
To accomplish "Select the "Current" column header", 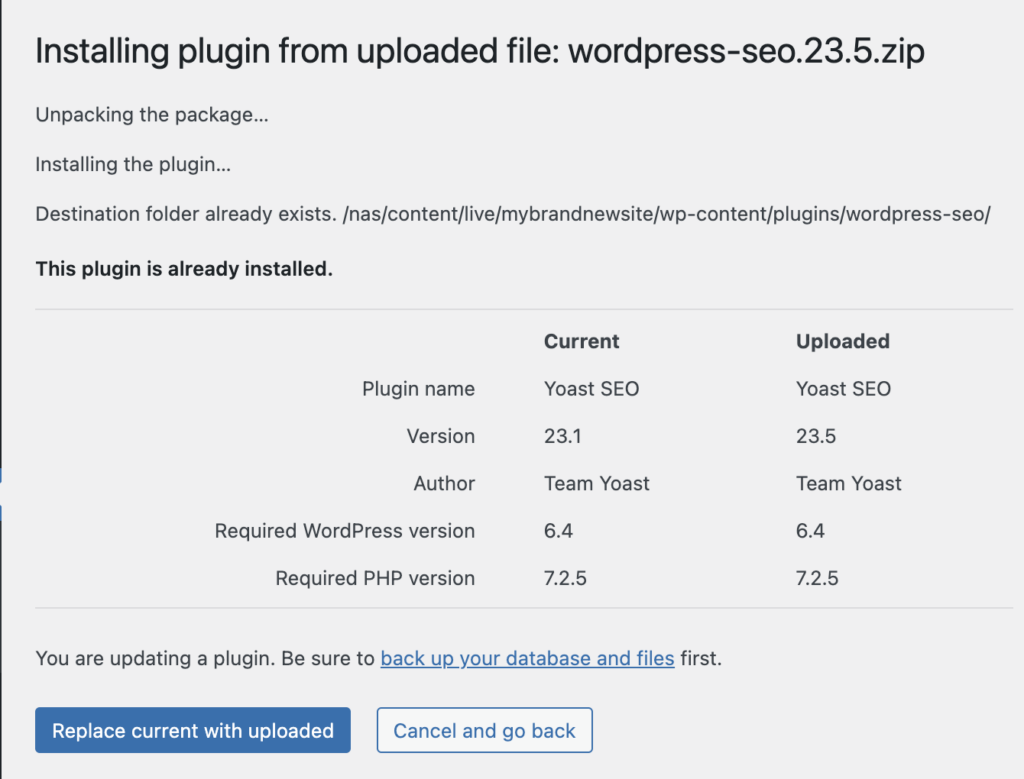I will [581, 341].
